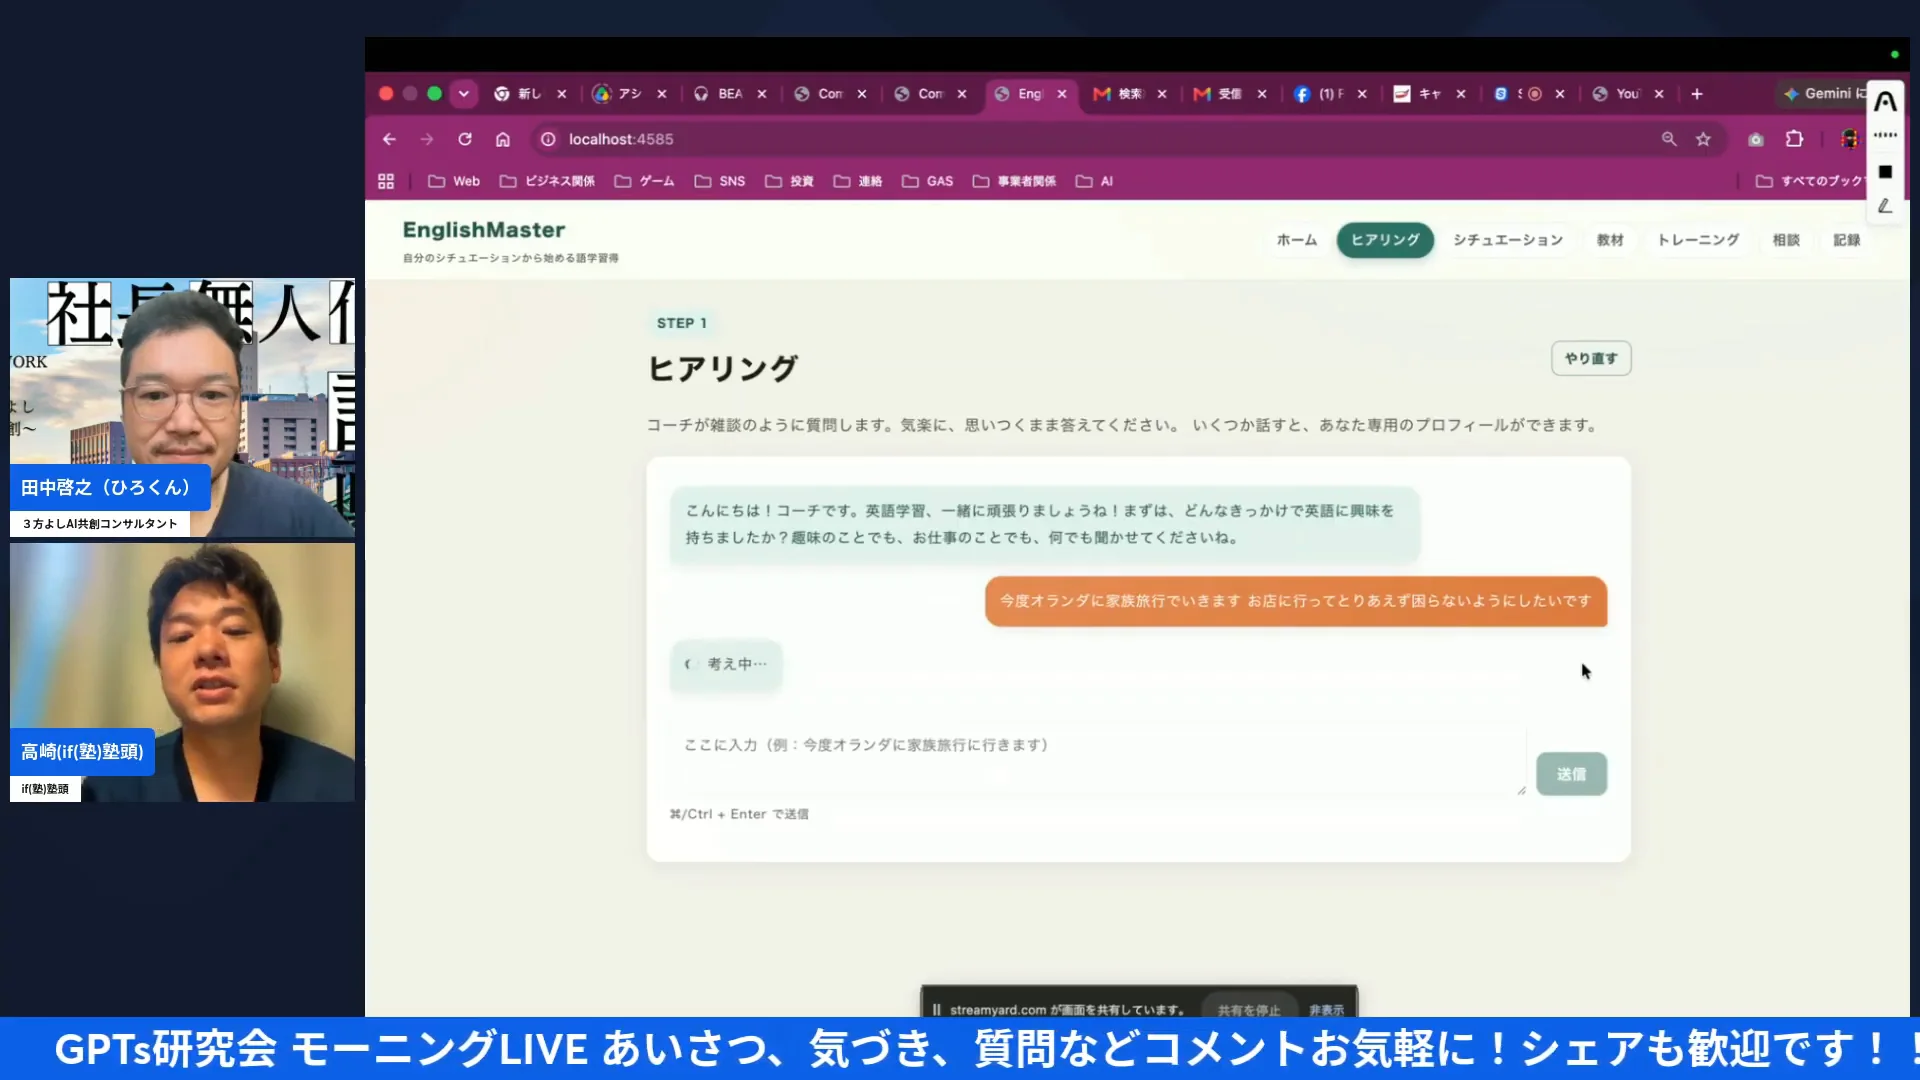Go to the トレーニング nav item
The height and width of the screenshot is (1080, 1920).
point(1698,240)
